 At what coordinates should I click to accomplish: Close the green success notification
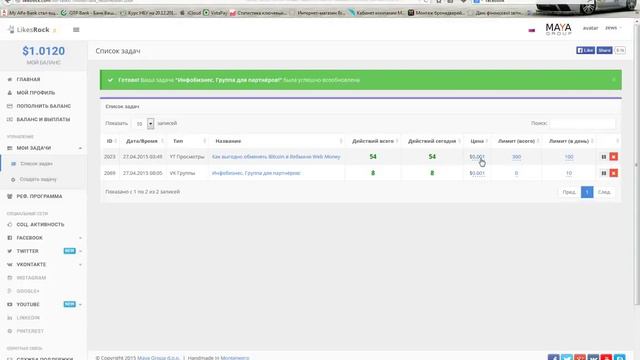point(613,80)
